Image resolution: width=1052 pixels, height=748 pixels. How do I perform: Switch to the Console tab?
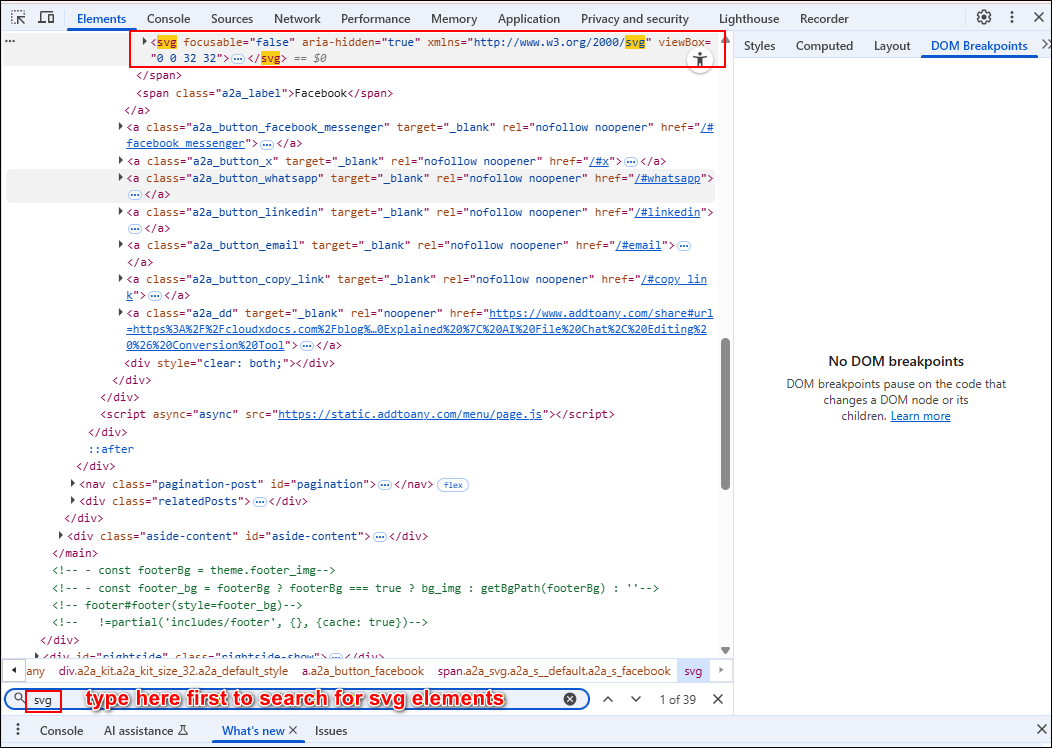[x=168, y=19]
